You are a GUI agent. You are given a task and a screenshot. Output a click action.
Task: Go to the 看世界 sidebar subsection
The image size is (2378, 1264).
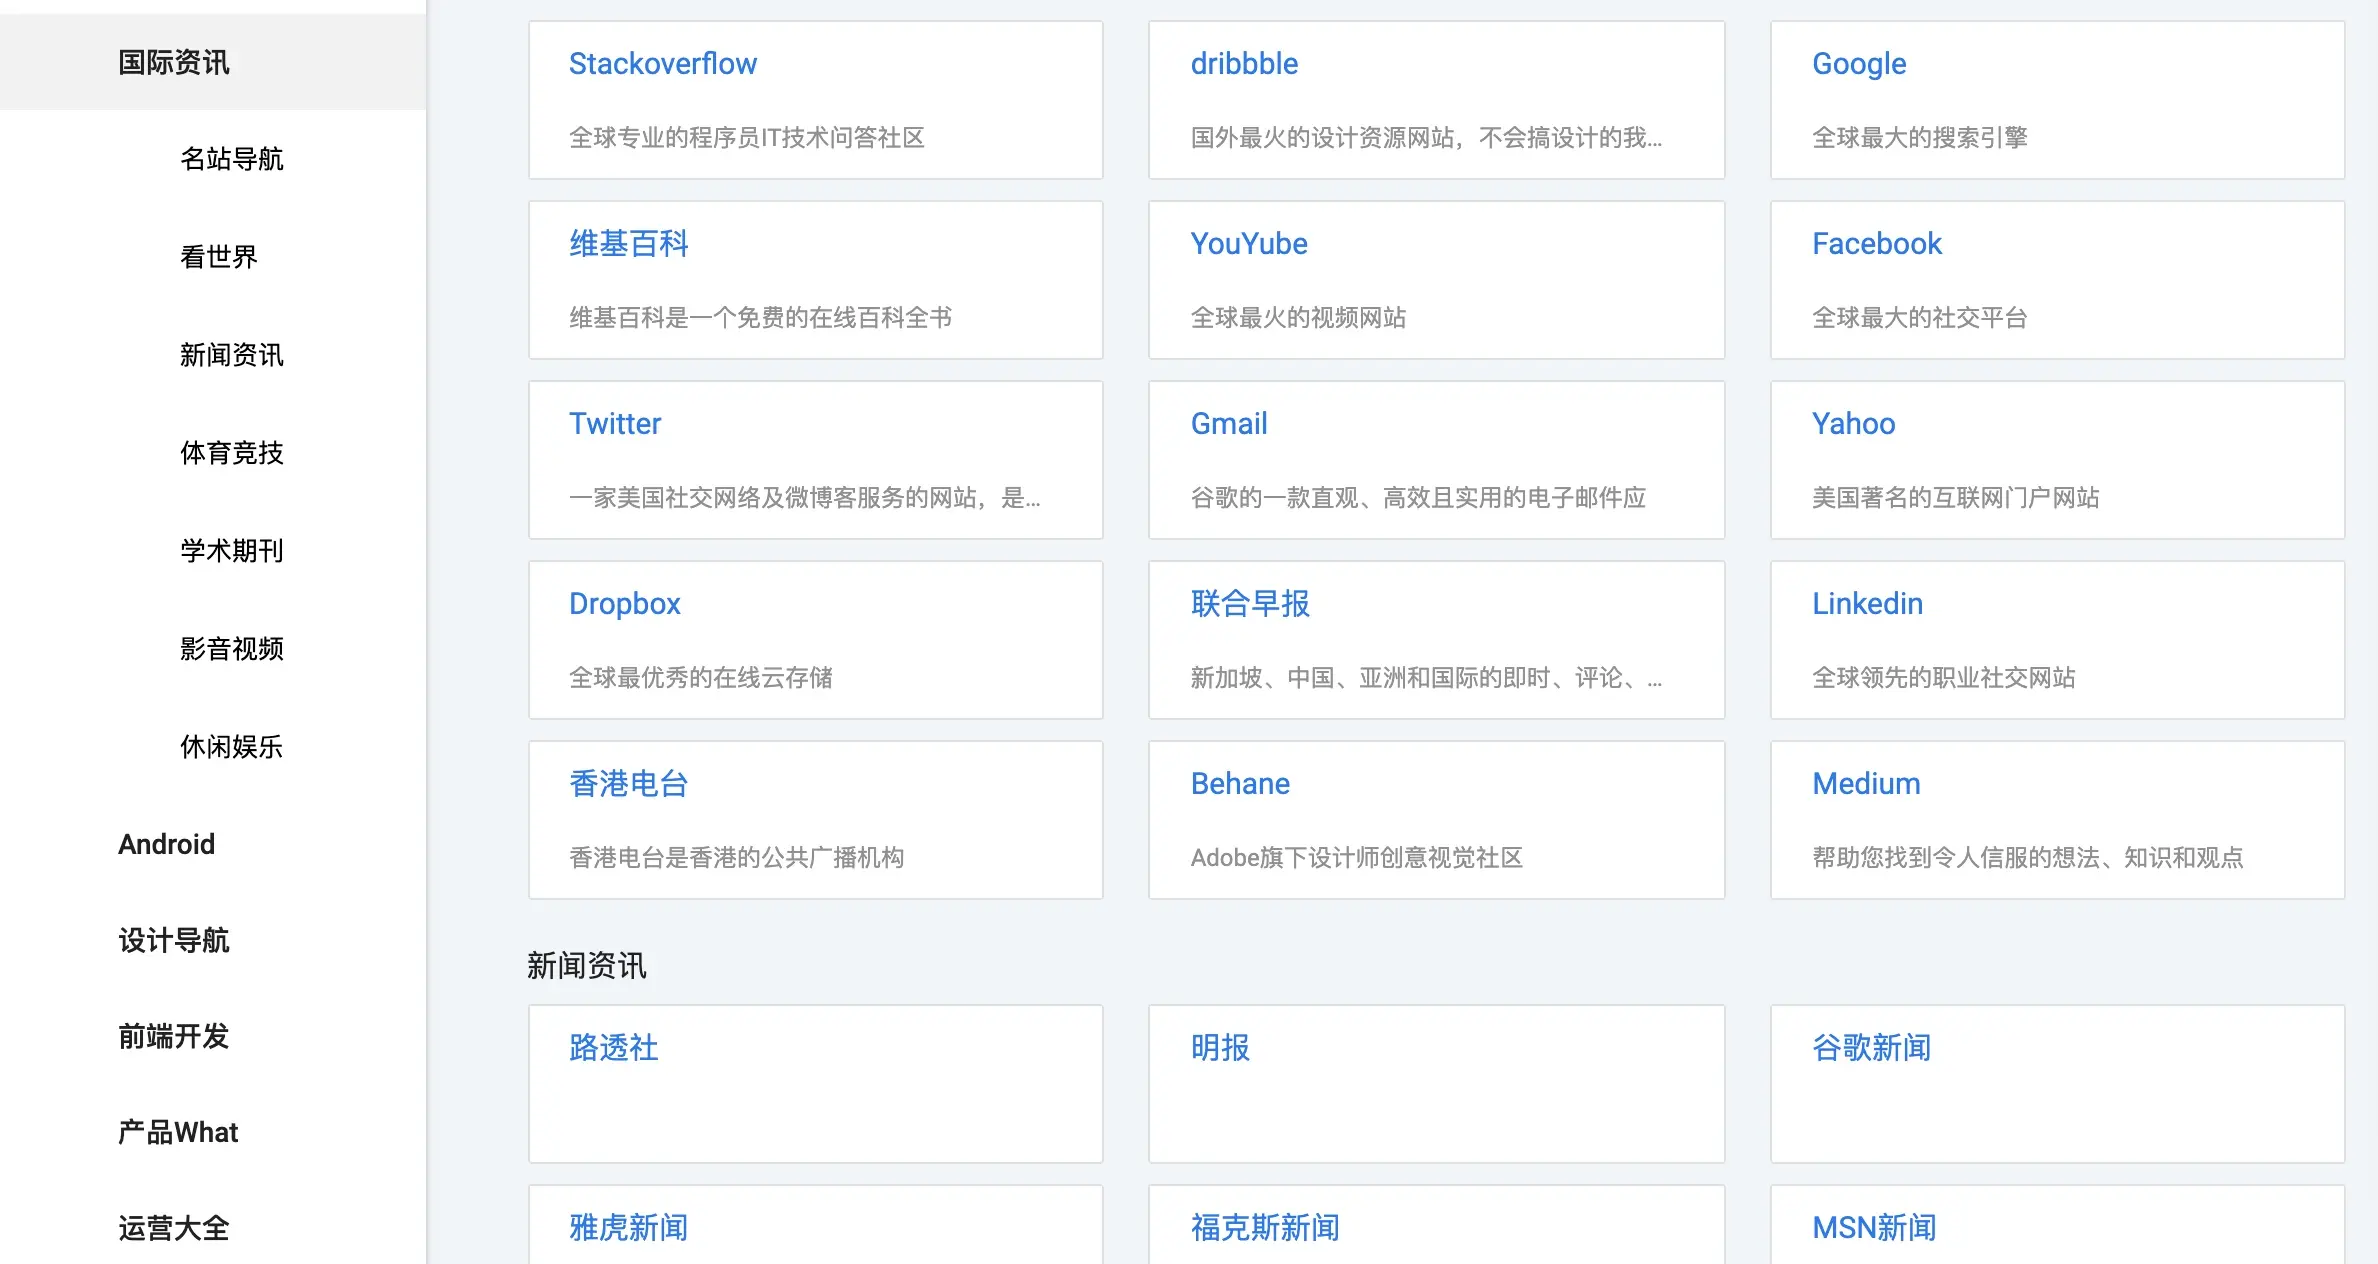[x=219, y=257]
